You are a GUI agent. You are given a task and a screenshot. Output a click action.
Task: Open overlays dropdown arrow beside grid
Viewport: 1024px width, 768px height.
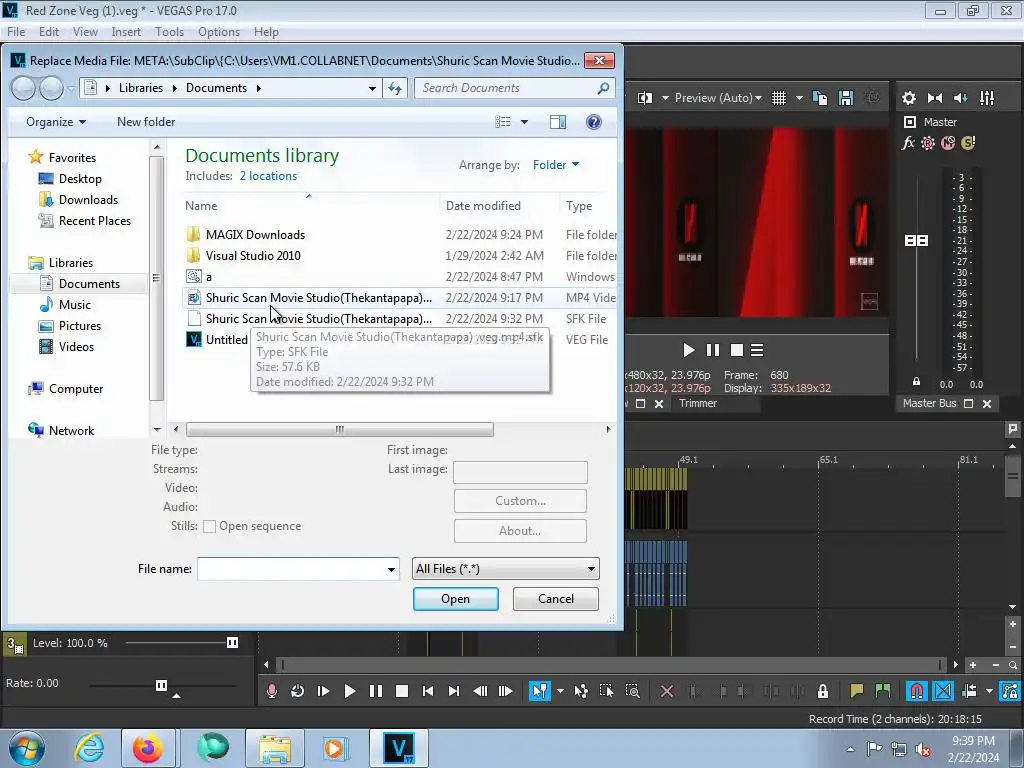[799, 98]
